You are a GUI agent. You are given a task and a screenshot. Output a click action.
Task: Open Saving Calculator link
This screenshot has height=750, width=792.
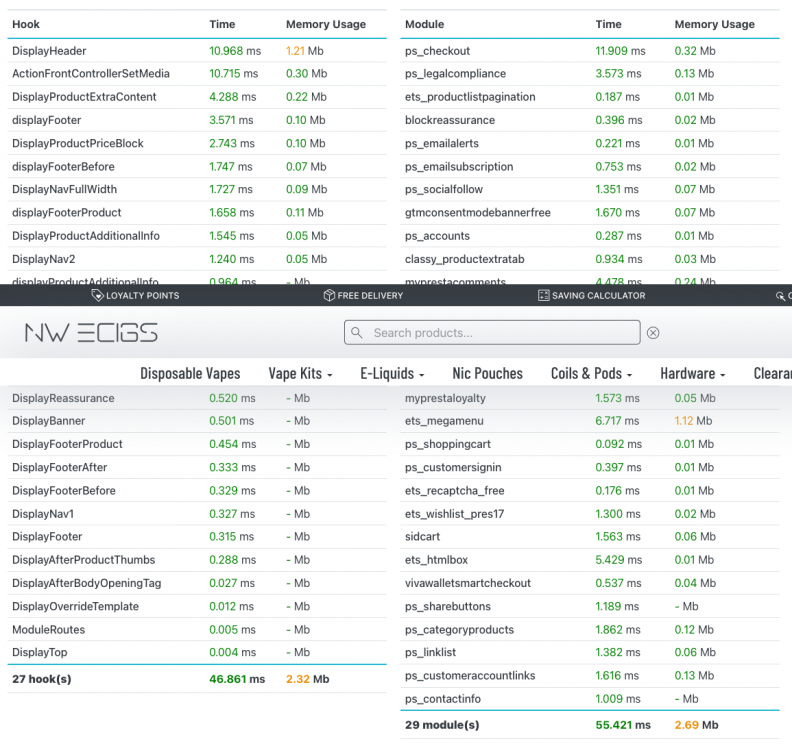(591, 295)
